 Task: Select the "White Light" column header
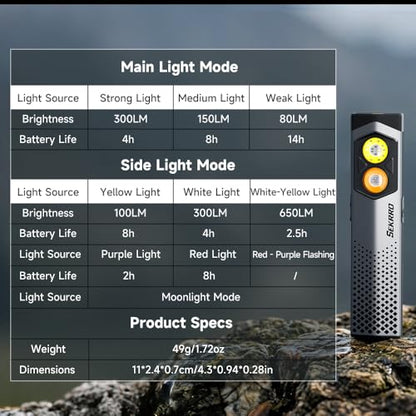[211, 192]
